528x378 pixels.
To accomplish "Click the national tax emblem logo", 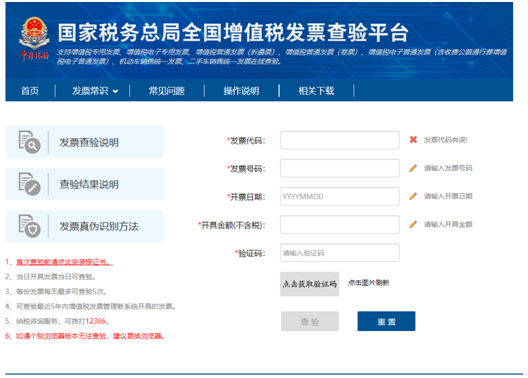I will click(x=34, y=39).
